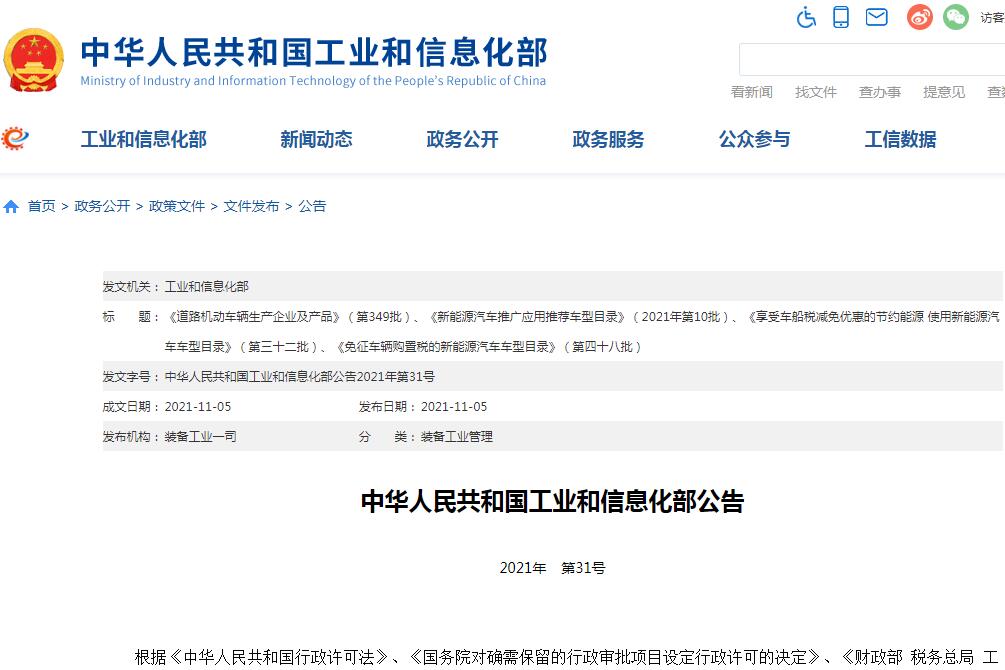Viewport: 1005px width, 670px height.
Task: Click the home icon in the breadcrumb
Action: pos(11,205)
